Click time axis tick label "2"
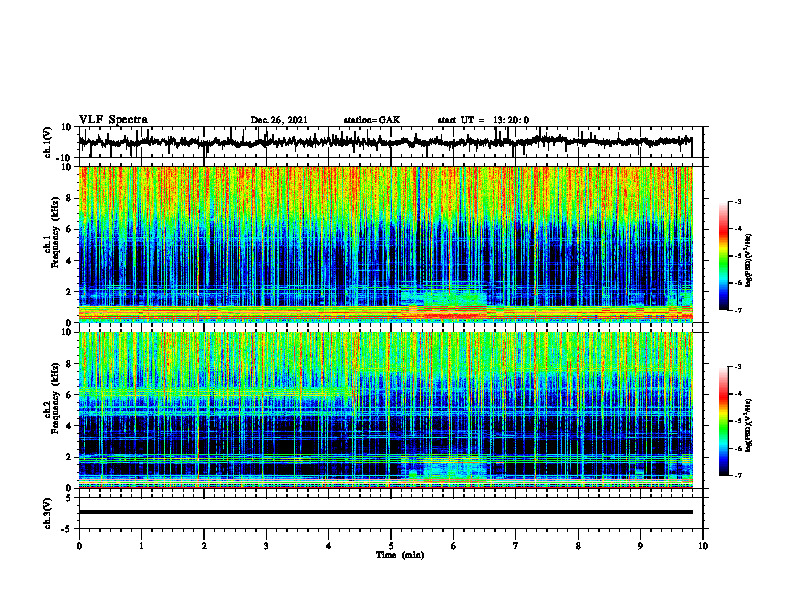The width and height of the screenshot is (792, 612). (x=204, y=546)
